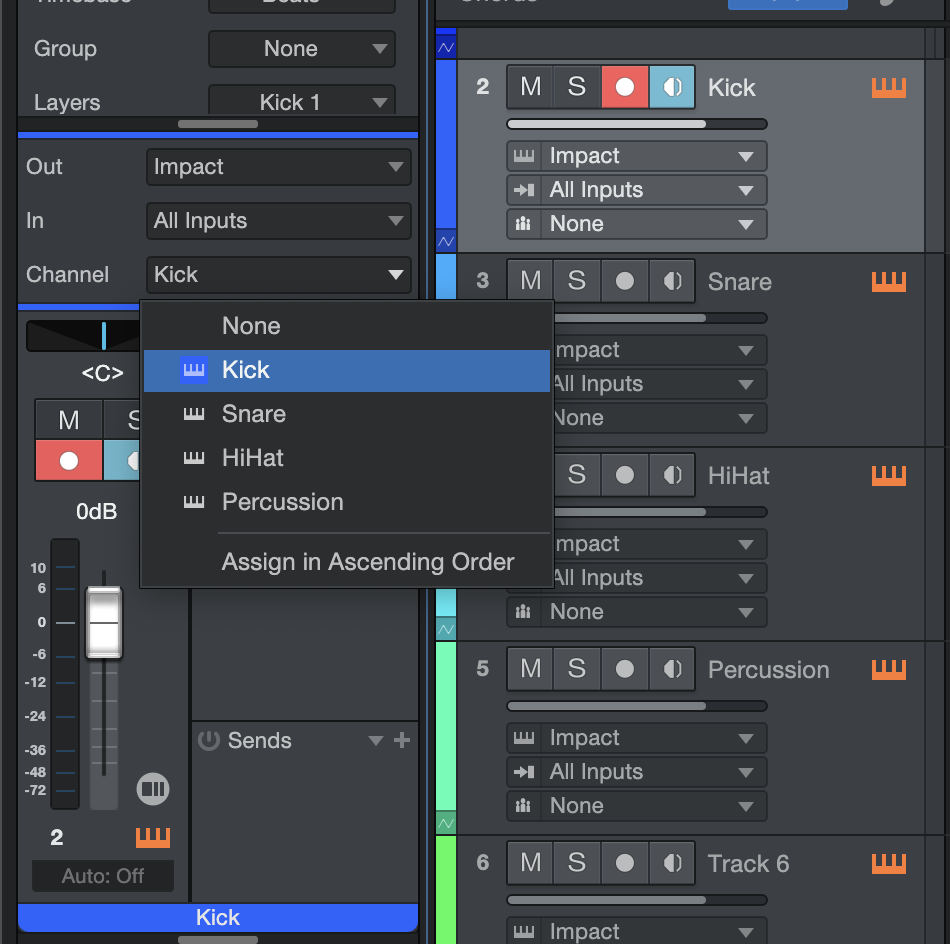
Task: Click group icon beside HiHat track's None
Action: (x=524, y=612)
